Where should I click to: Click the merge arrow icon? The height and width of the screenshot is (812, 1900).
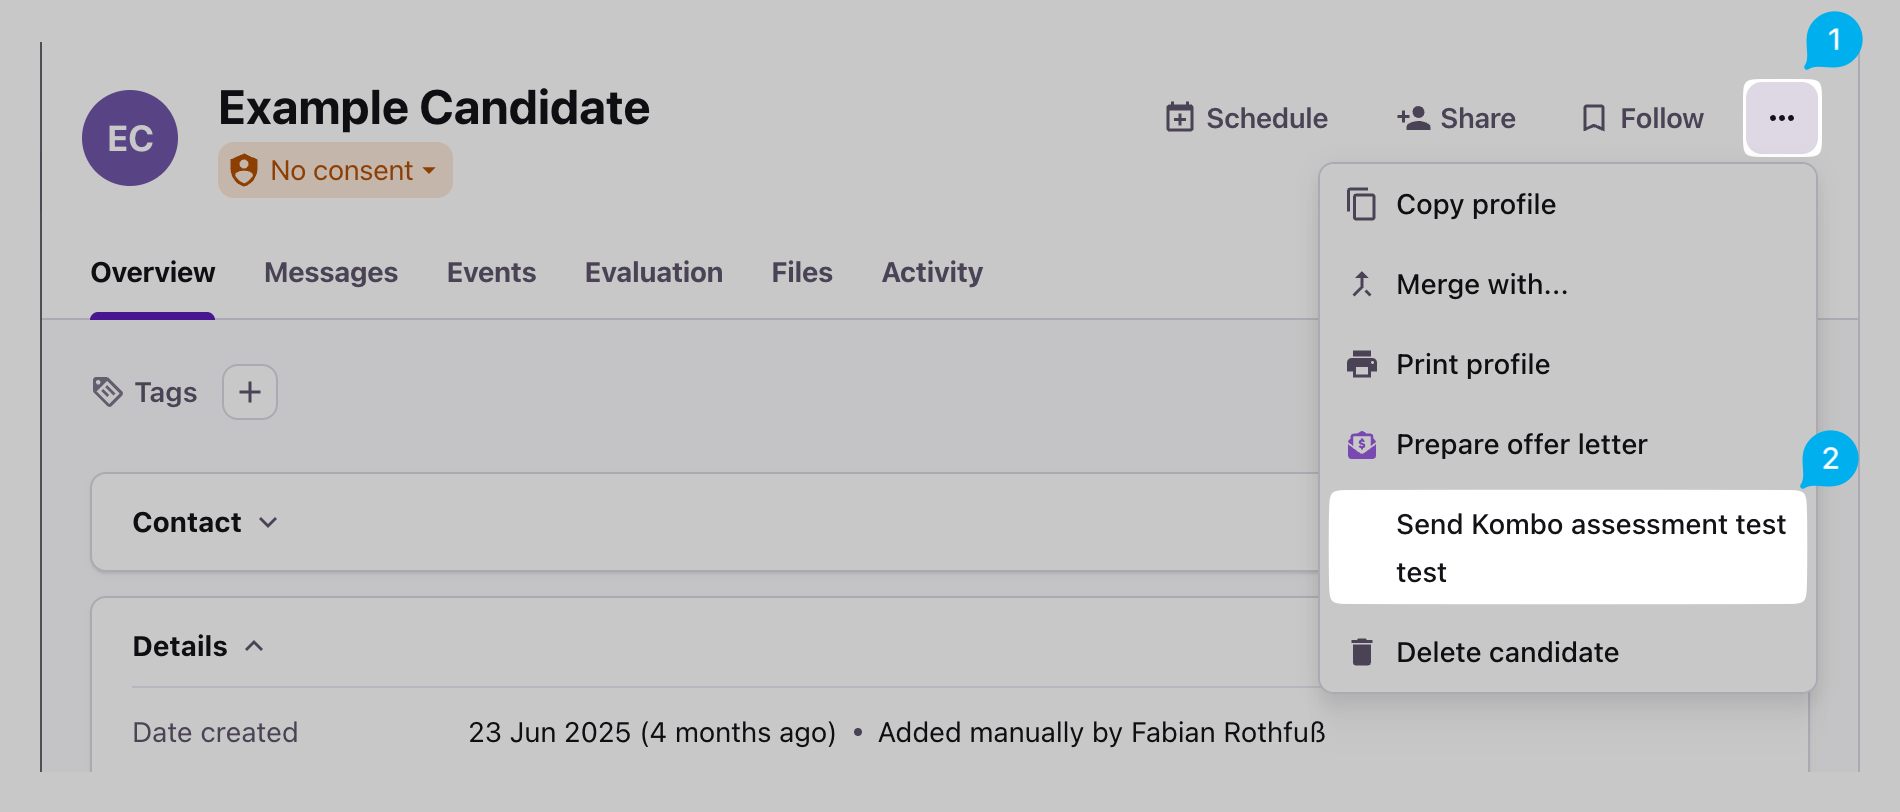(1361, 284)
